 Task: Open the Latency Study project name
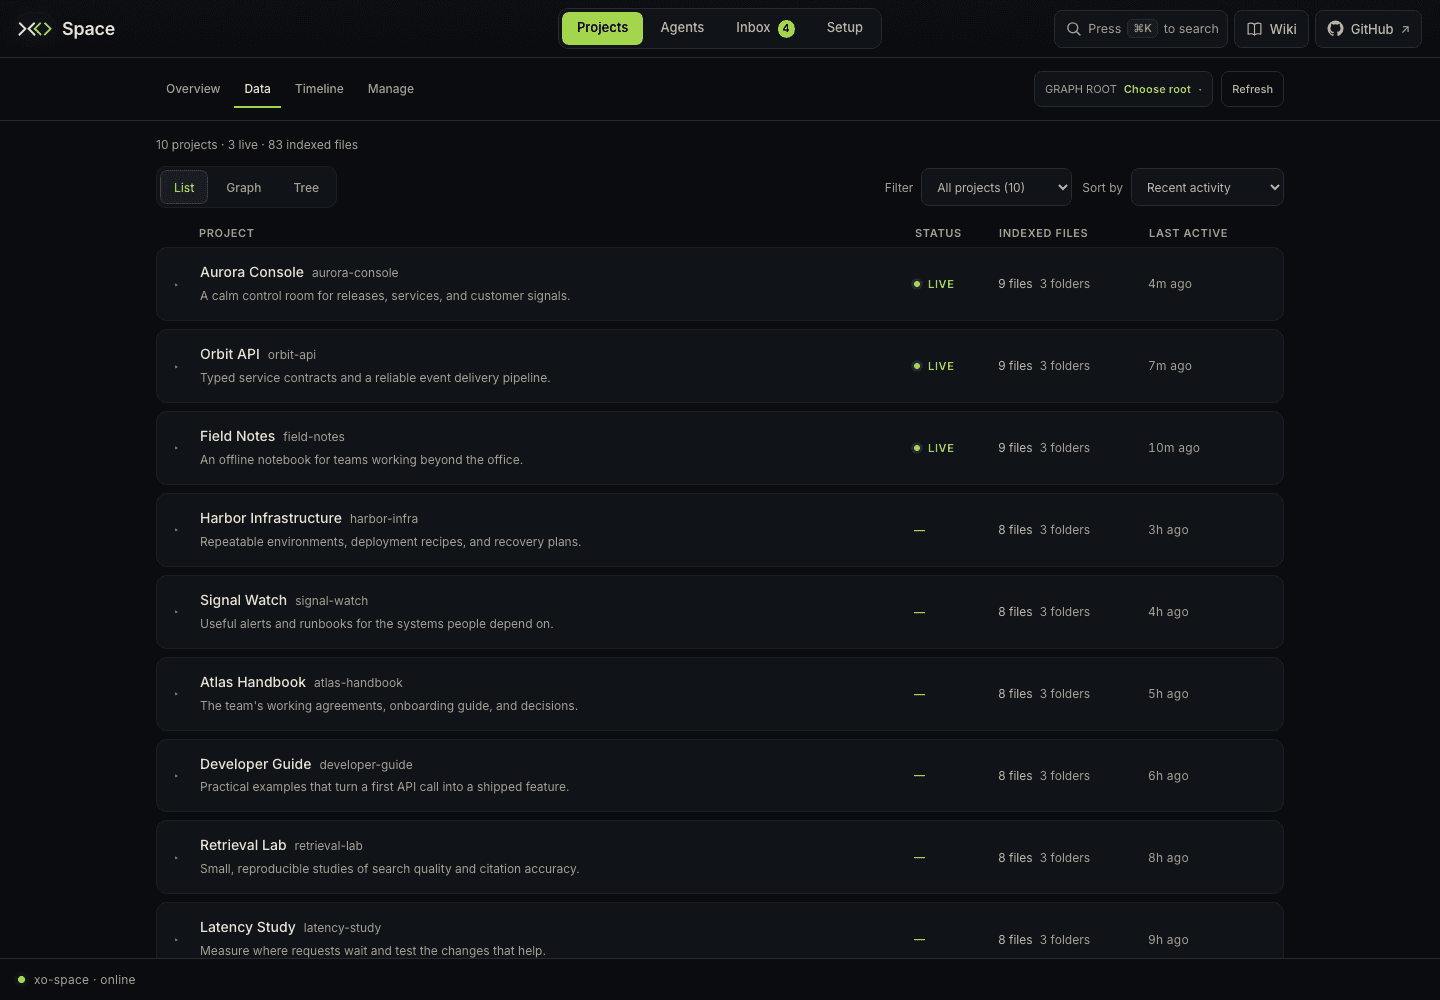(x=248, y=927)
